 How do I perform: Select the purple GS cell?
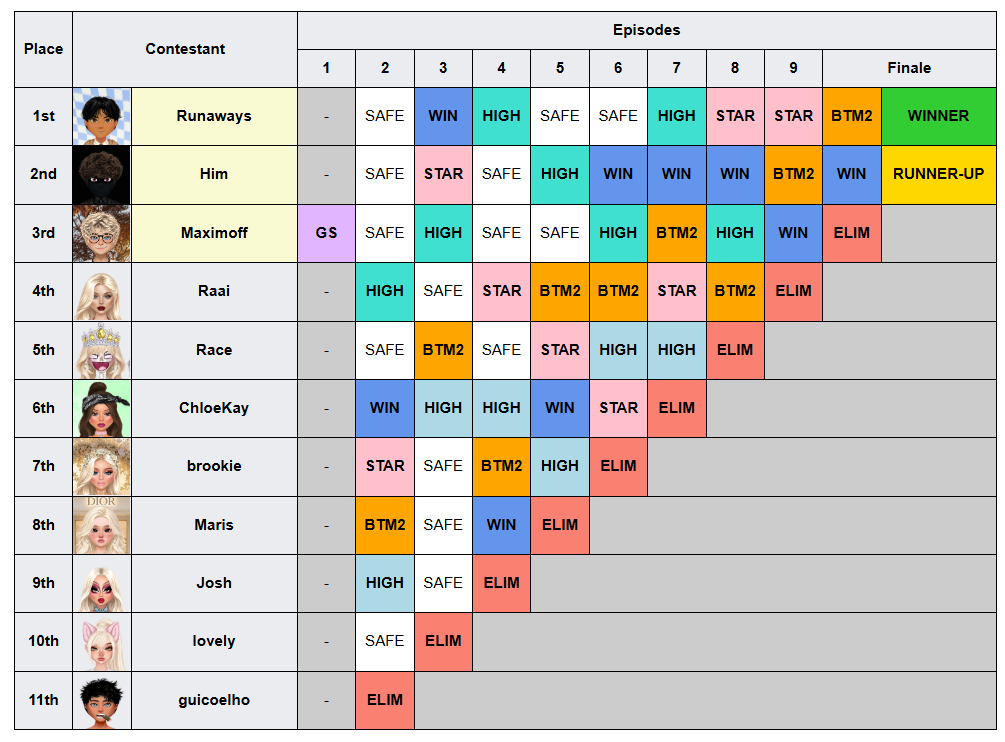tap(326, 233)
